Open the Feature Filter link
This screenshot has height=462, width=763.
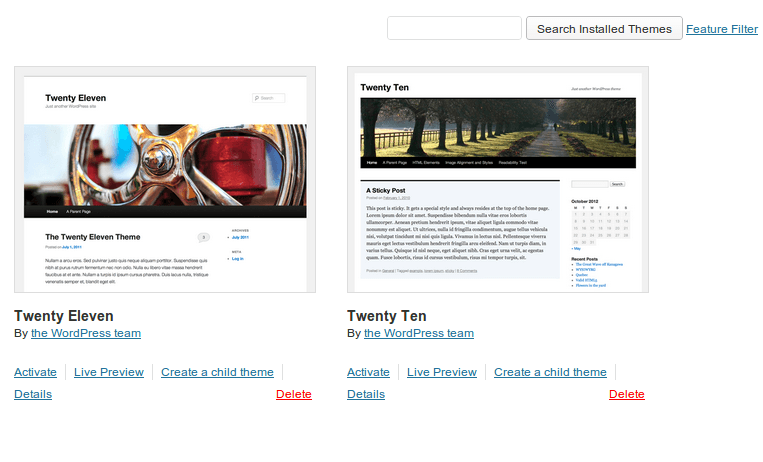(722, 29)
